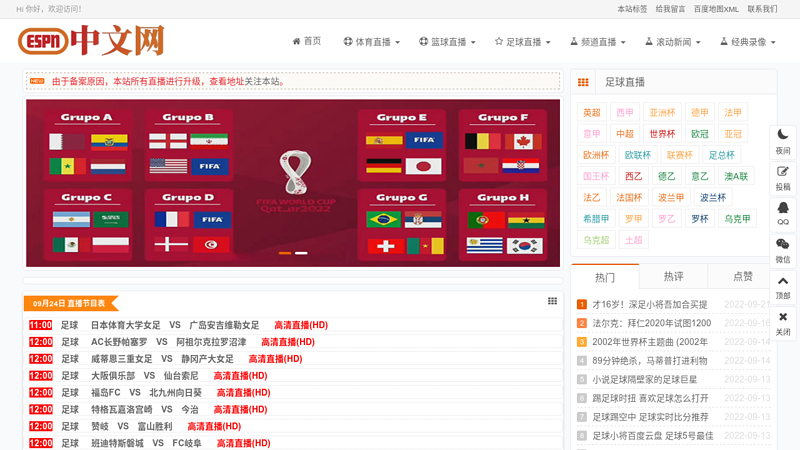Select the 亚洲杯 tag
The height and width of the screenshot is (450, 800).
662,113
